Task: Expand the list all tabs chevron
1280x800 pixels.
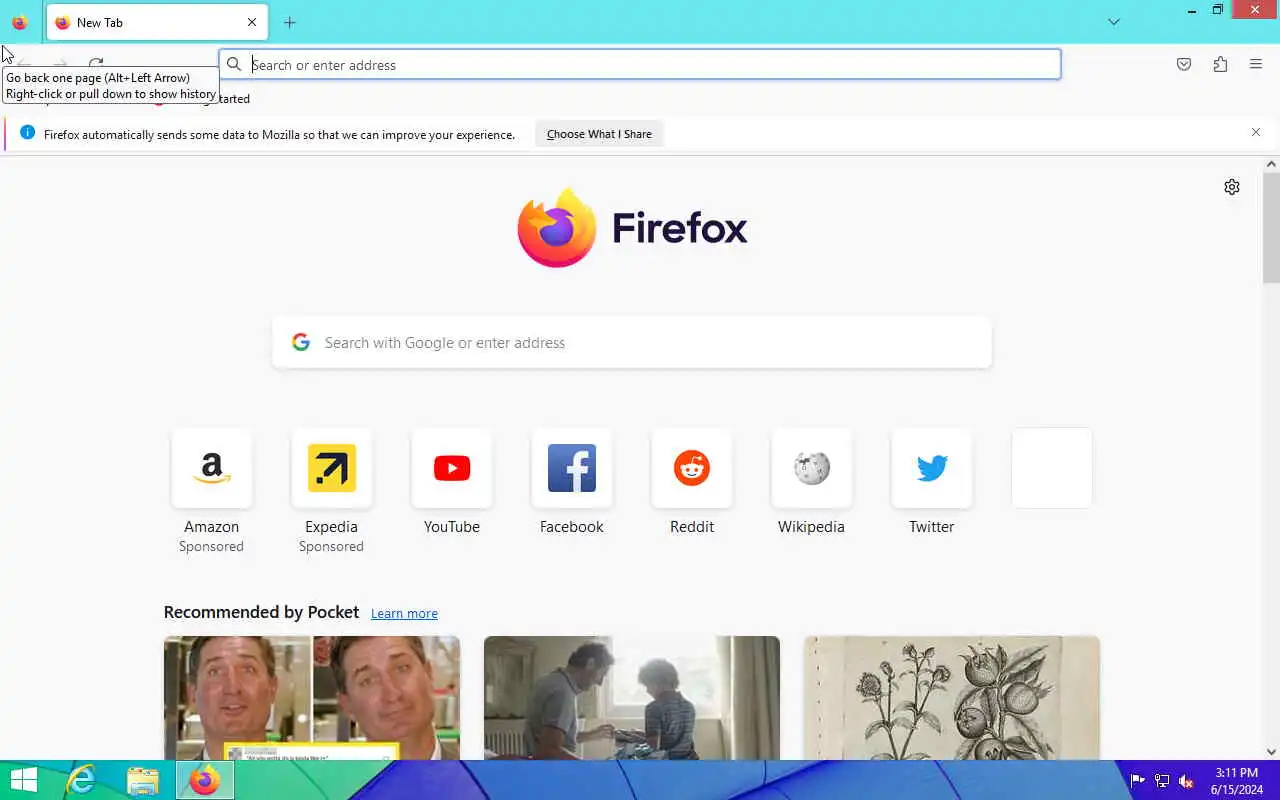Action: click(x=1114, y=22)
